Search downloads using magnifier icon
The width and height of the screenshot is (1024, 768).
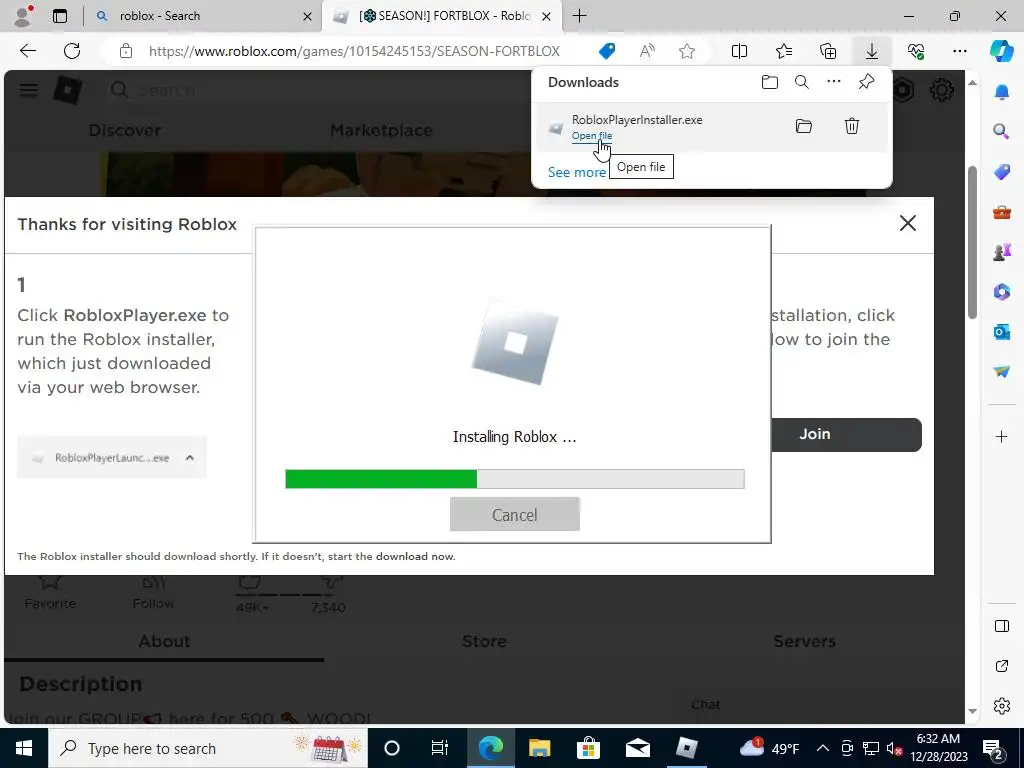click(802, 82)
